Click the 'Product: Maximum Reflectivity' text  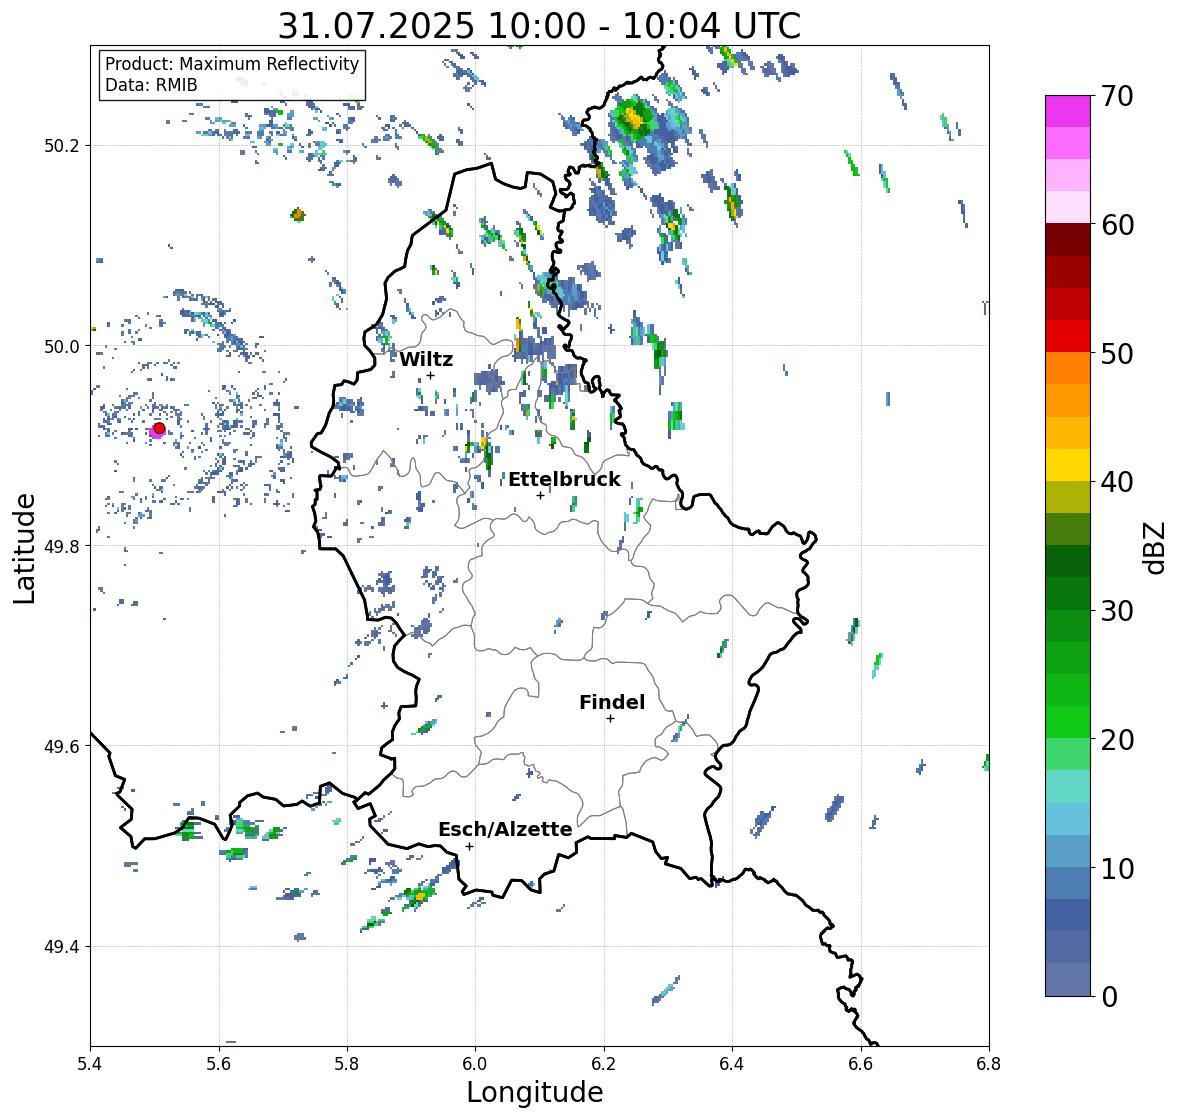232,64
